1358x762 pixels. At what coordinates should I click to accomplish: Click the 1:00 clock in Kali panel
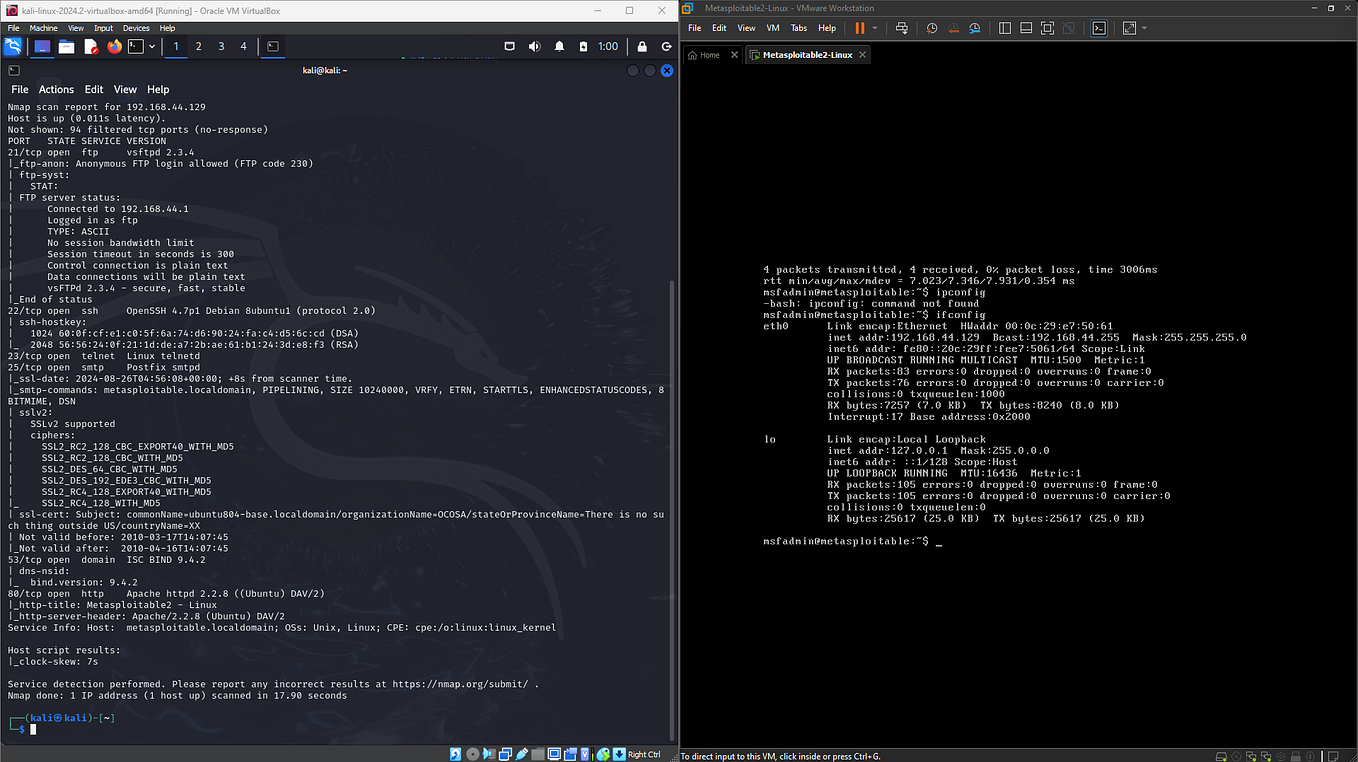tap(608, 46)
